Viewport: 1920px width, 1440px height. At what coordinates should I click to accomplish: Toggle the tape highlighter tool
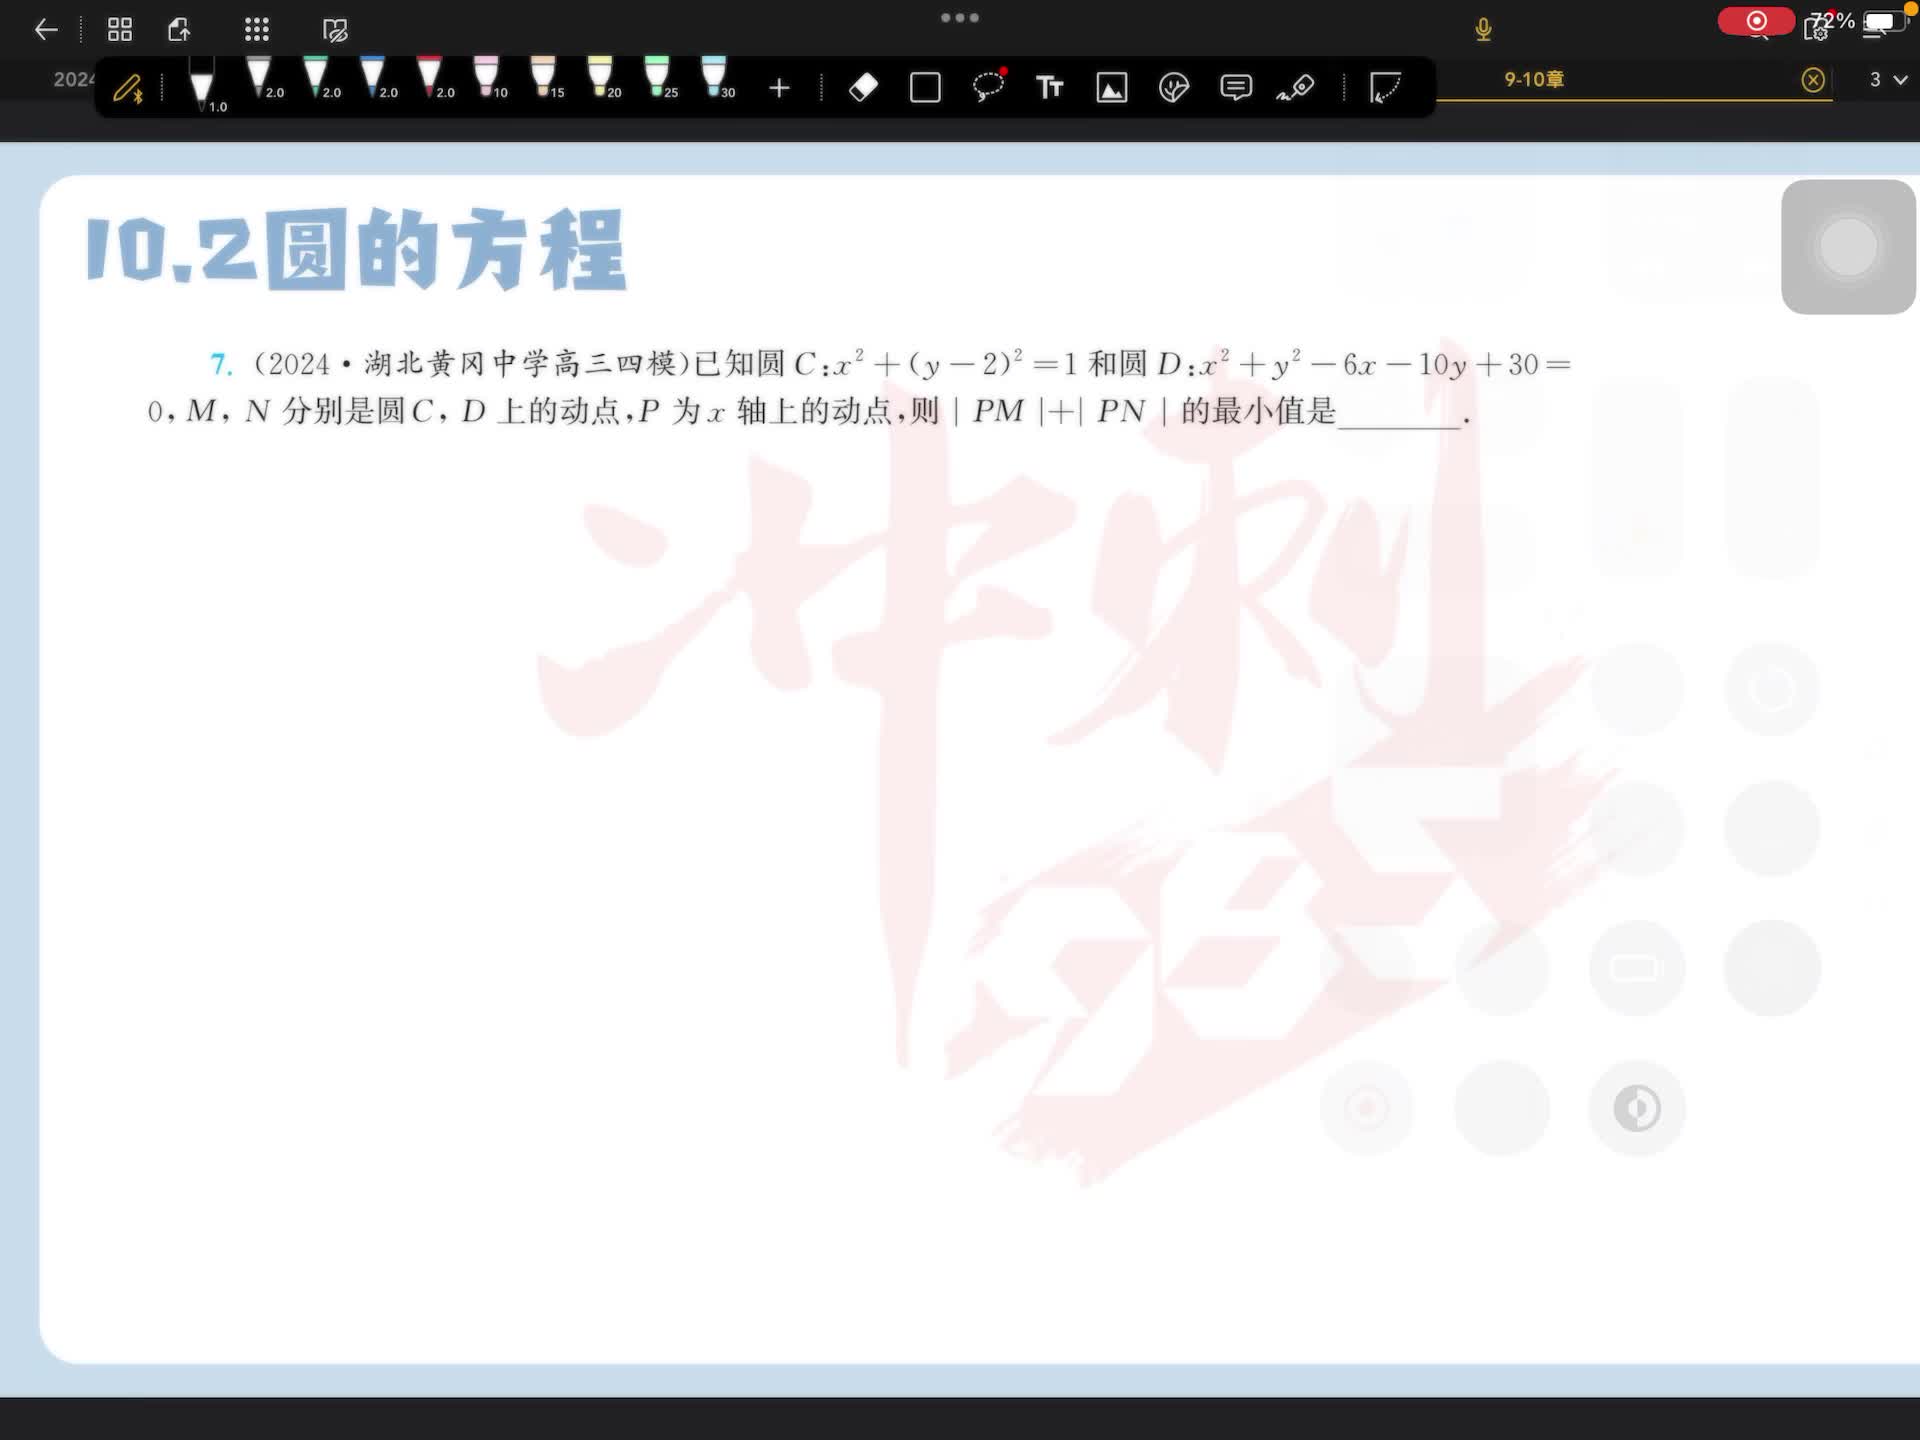click(x=1296, y=88)
